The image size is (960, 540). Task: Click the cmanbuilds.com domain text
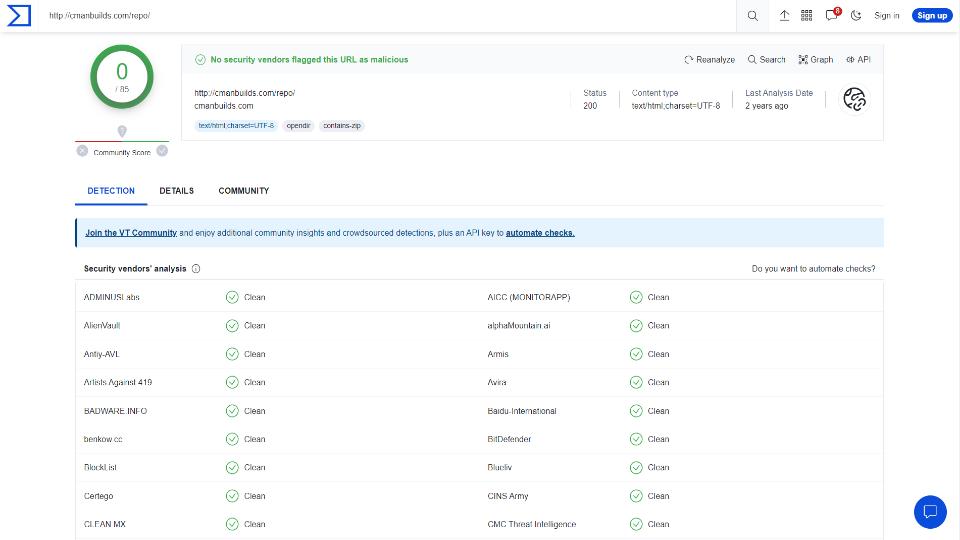click(223, 106)
